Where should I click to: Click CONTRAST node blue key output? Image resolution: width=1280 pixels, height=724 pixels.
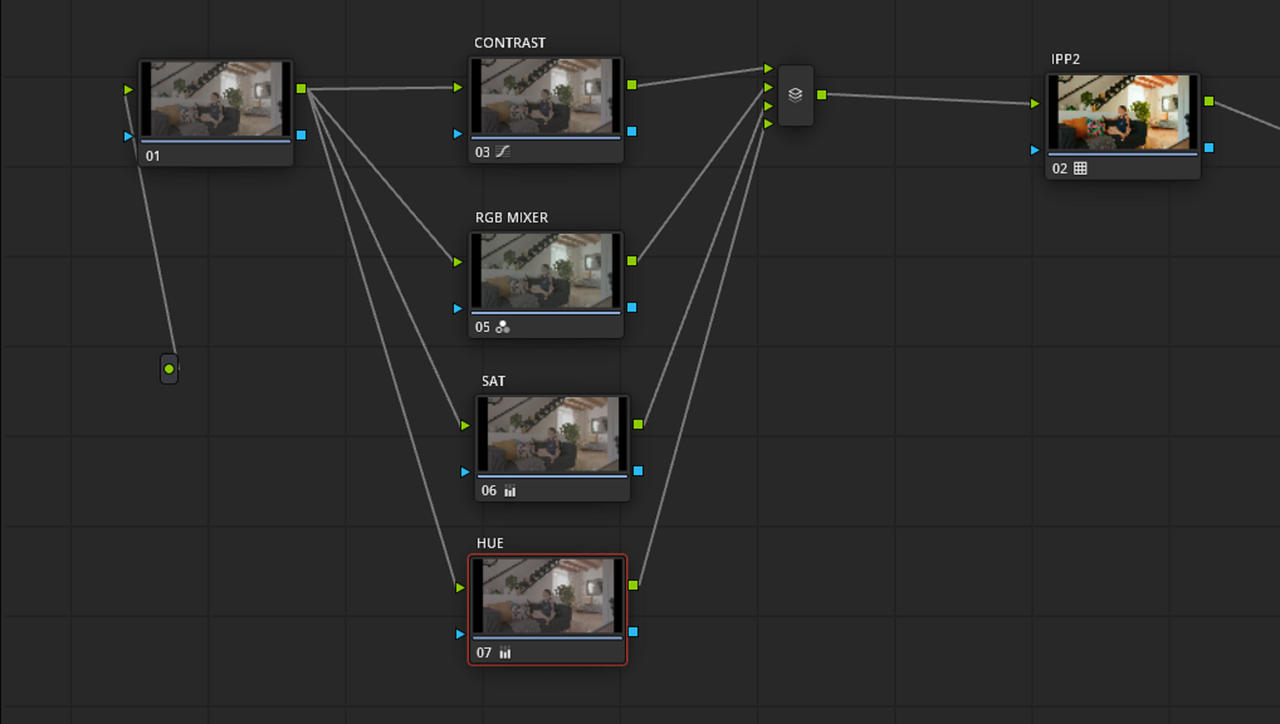click(x=632, y=131)
